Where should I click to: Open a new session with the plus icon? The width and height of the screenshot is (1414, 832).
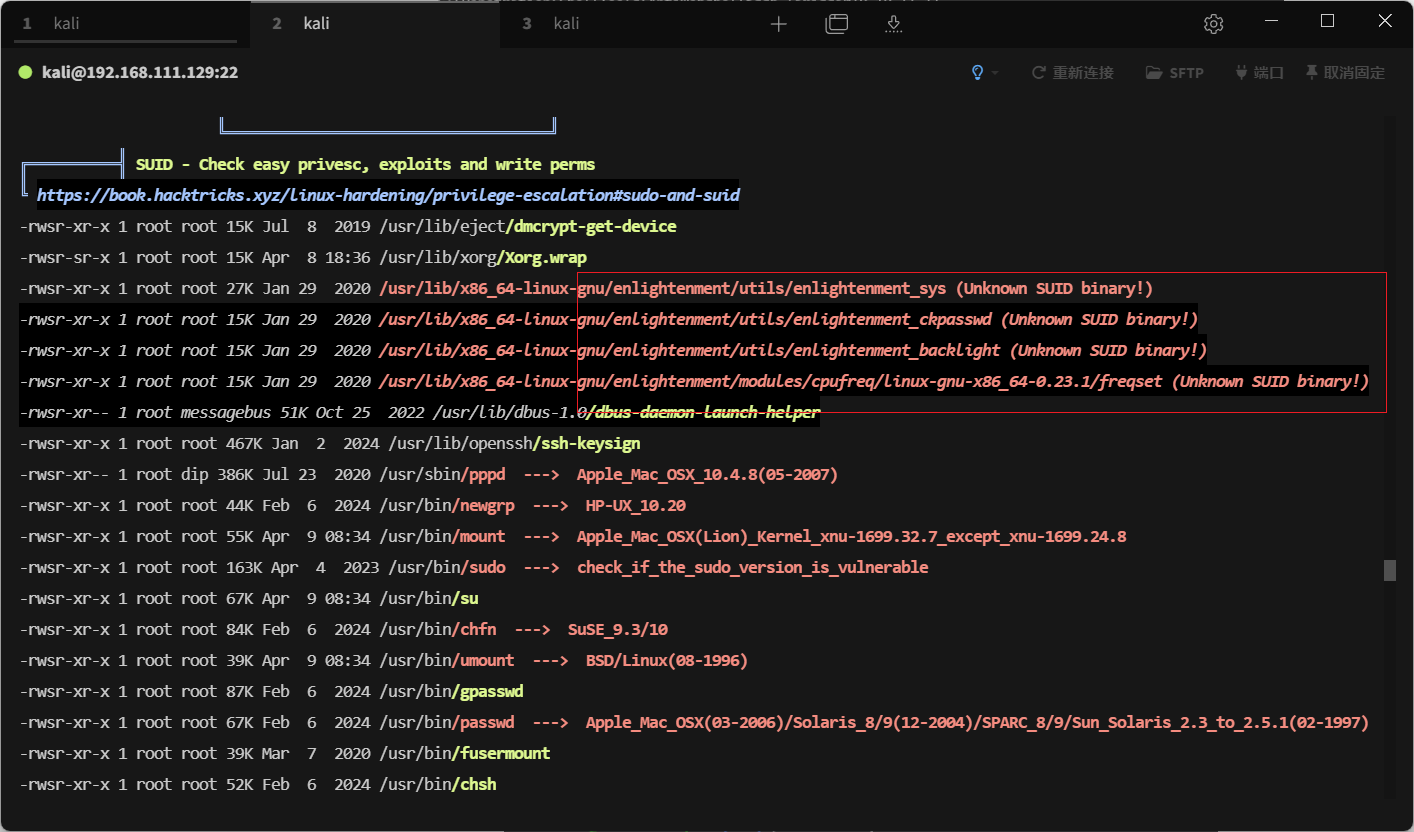coord(778,24)
